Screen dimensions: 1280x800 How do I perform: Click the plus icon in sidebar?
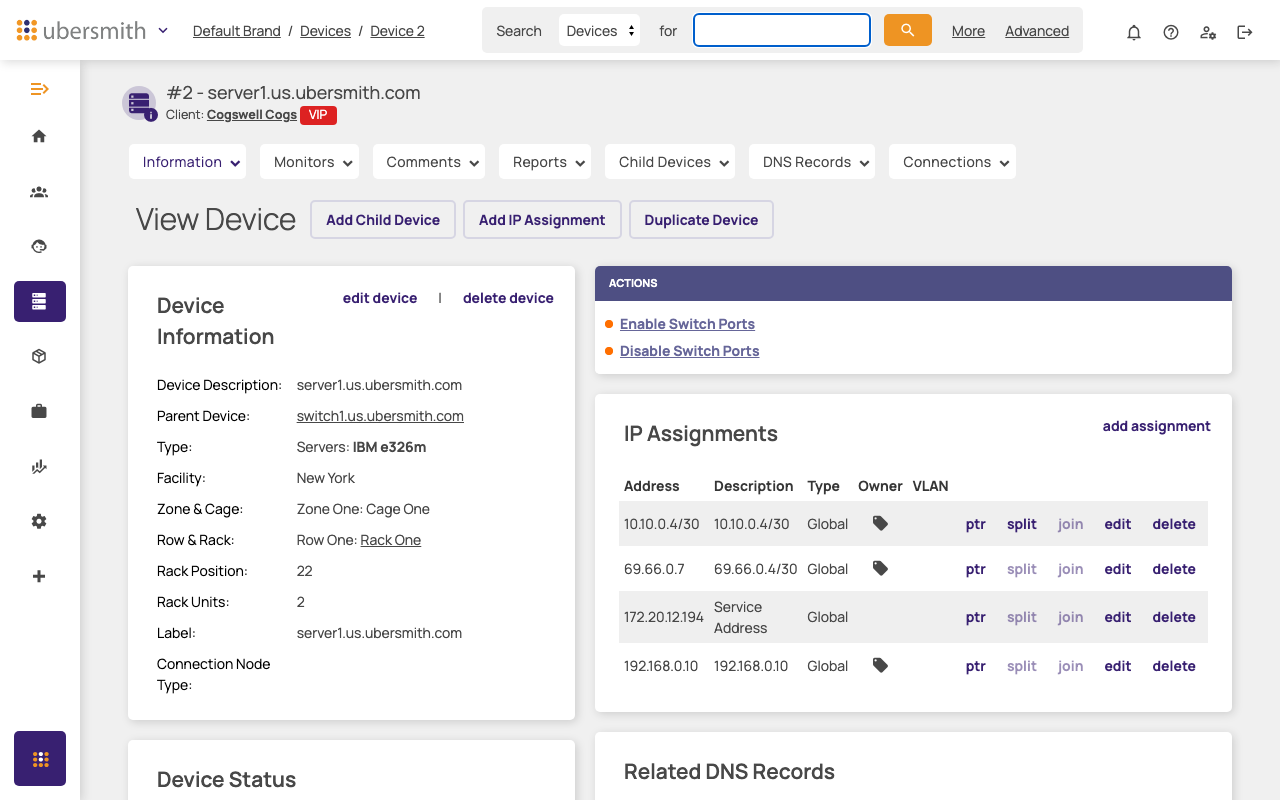39,576
